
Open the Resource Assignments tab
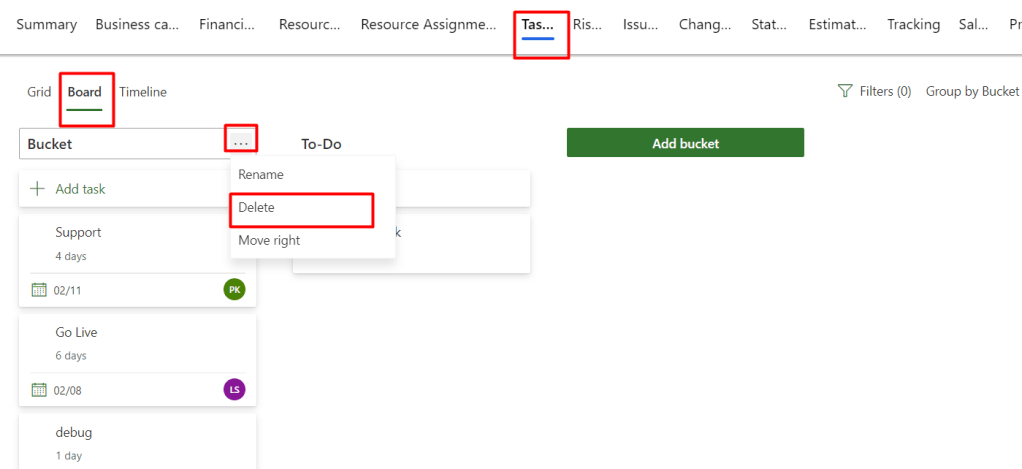coord(428,25)
